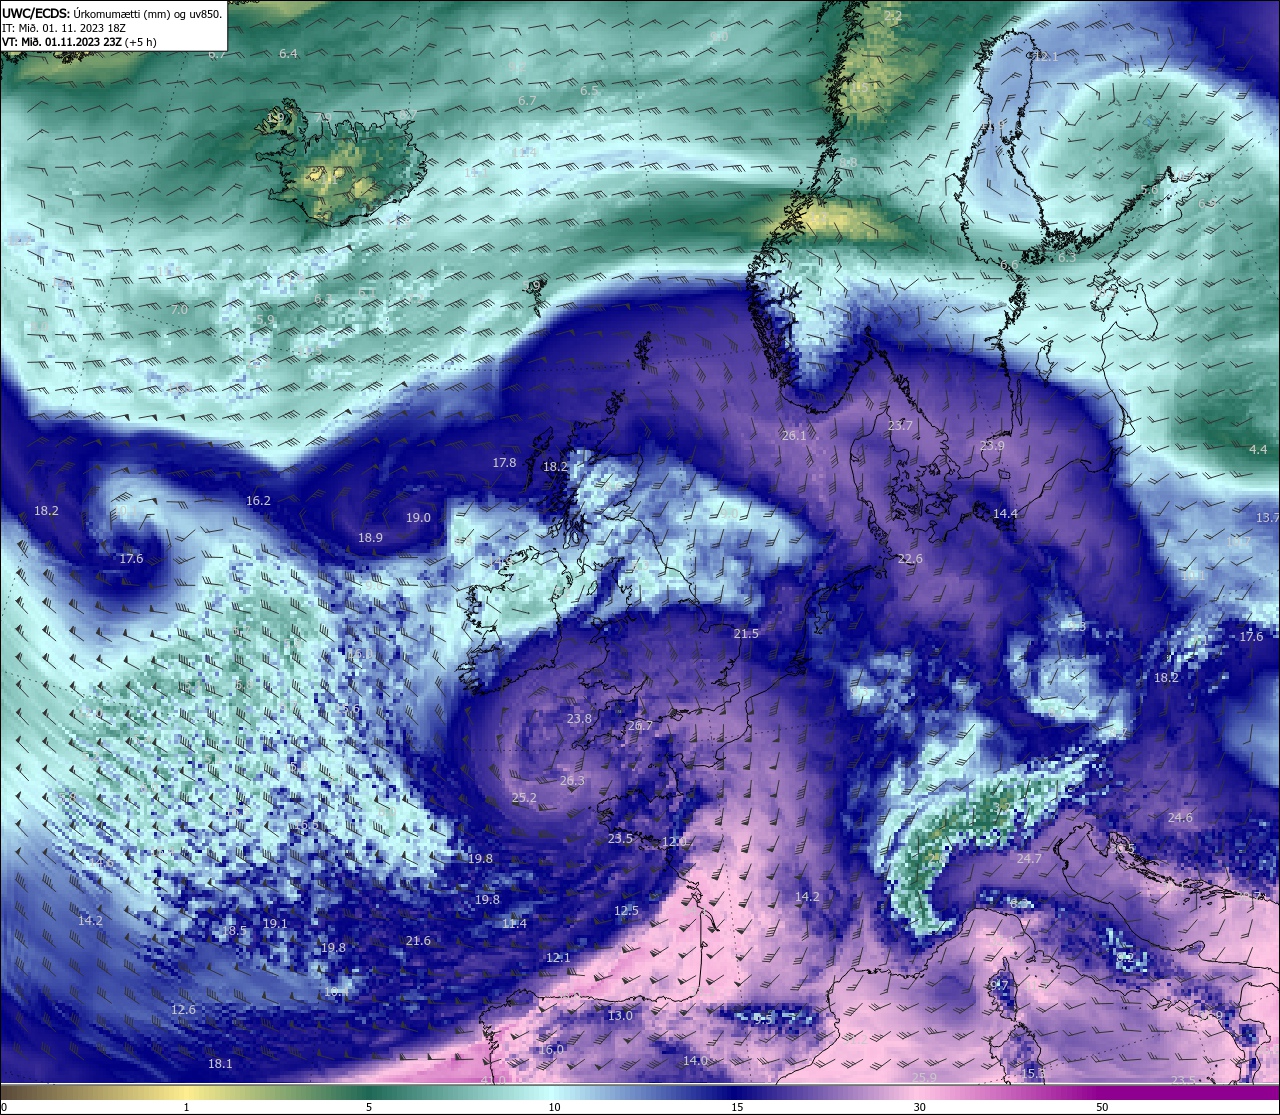The height and width of the screenshot is (1115, 1280).
Task: Click the 14.0 value label
Action: pos(695,1060)
